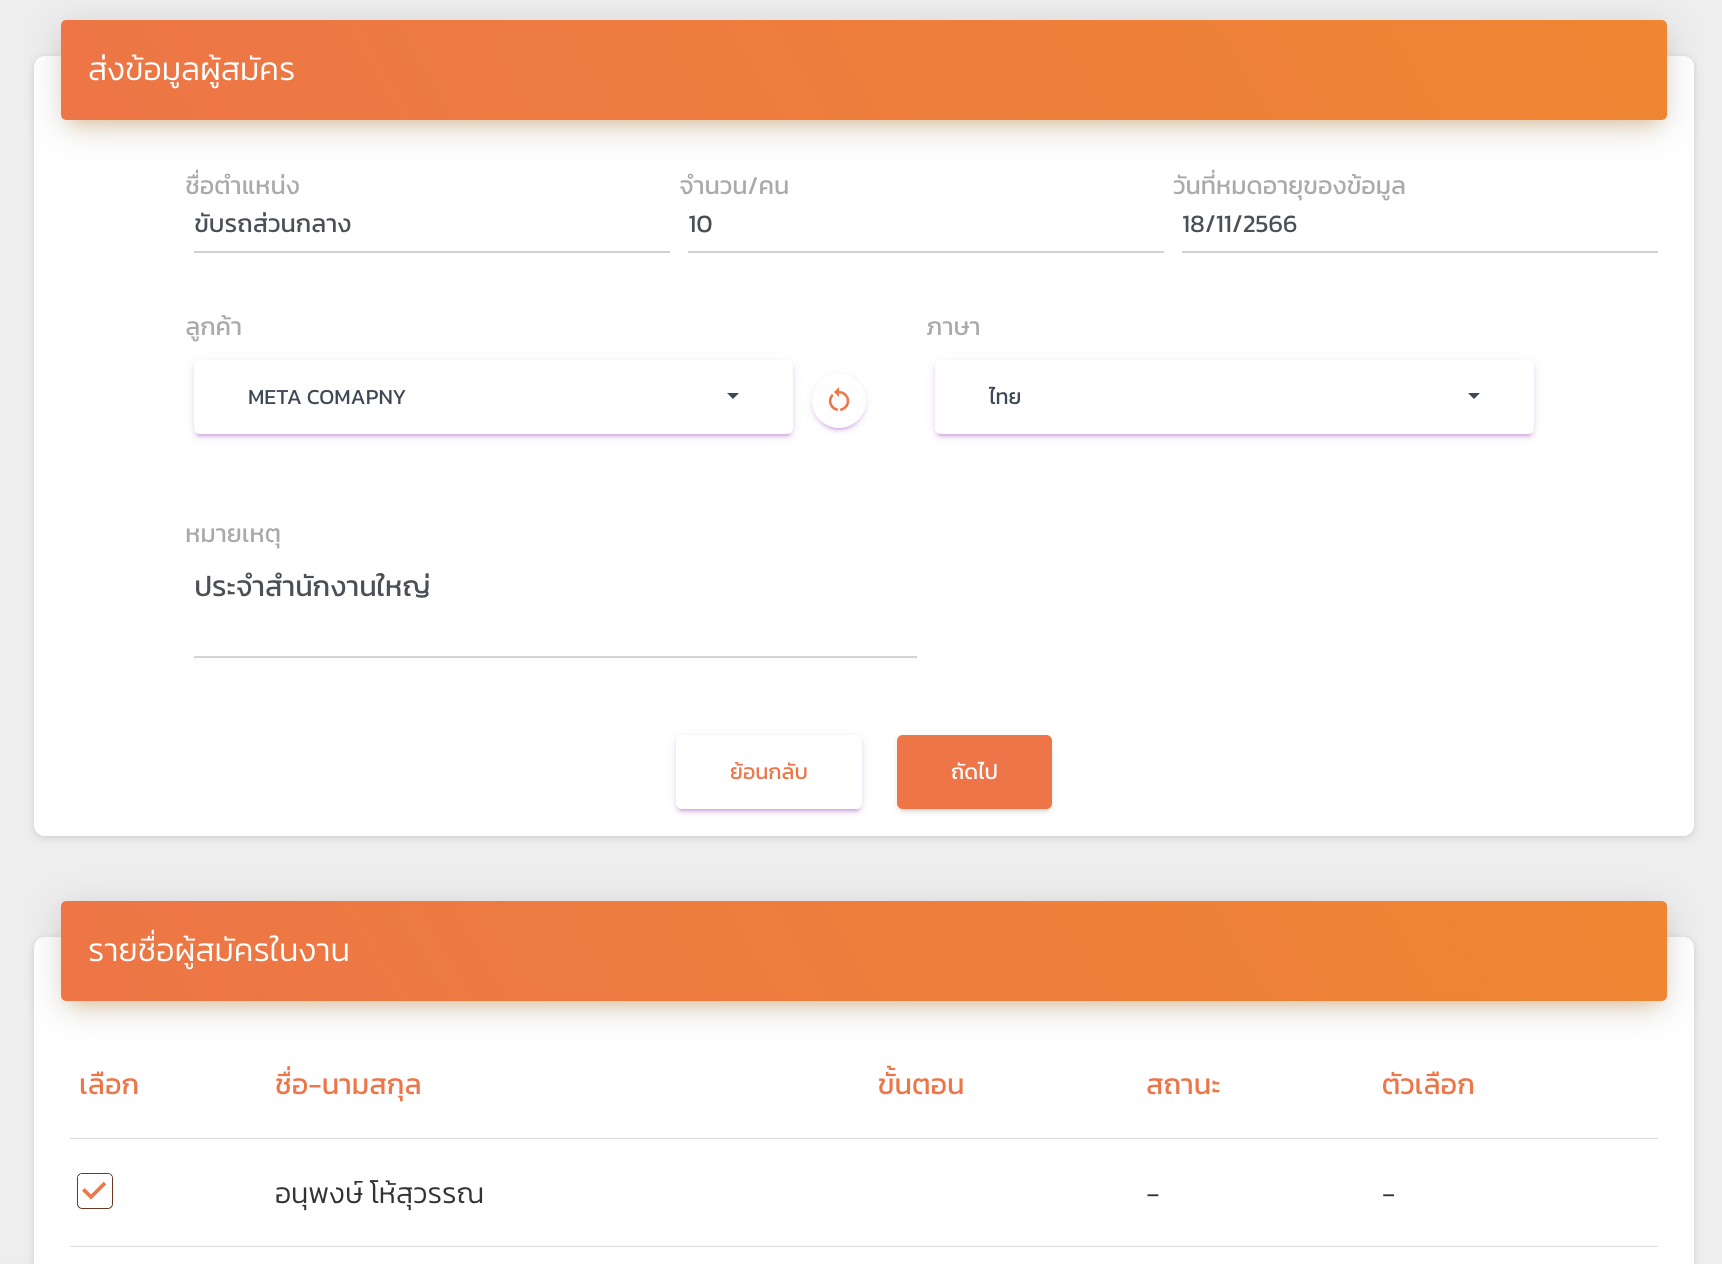Click the ขั้นตอน column header
Image resolution: width=1722 pixels, height=1264 pixels.
(x=920, y=1085)
